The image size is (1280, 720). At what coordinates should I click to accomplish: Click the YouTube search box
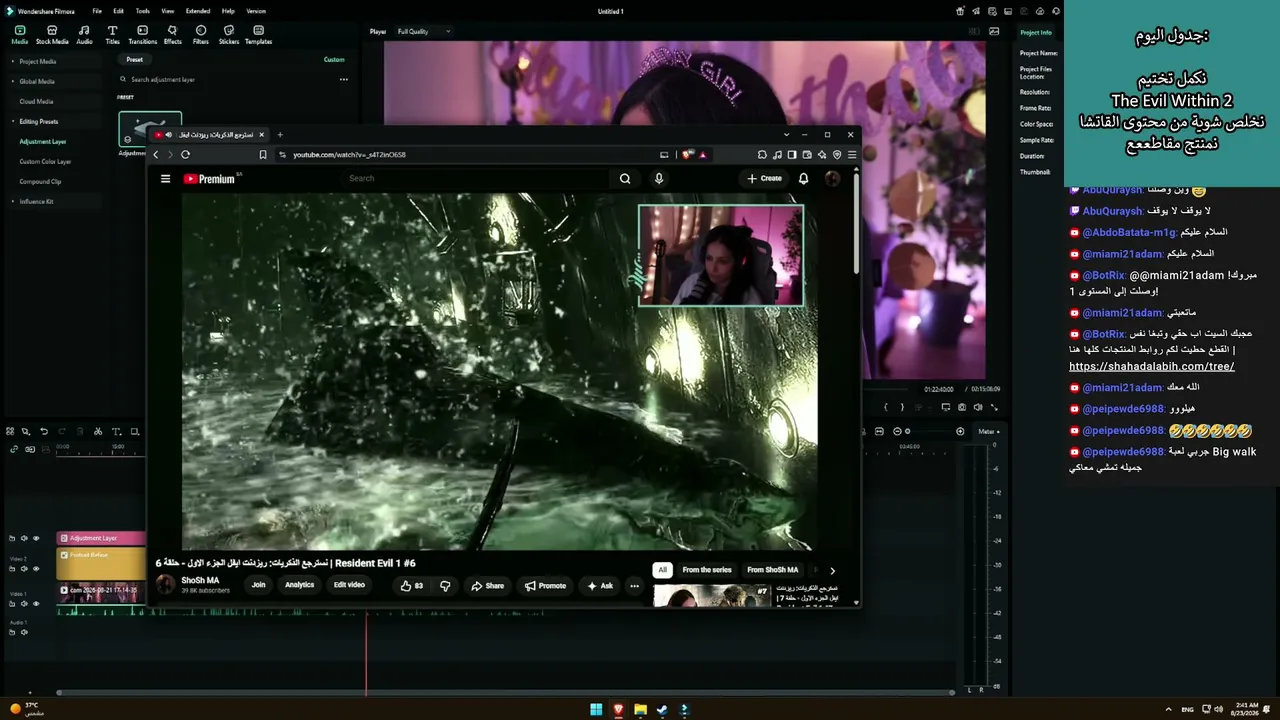tap(475, 179)
